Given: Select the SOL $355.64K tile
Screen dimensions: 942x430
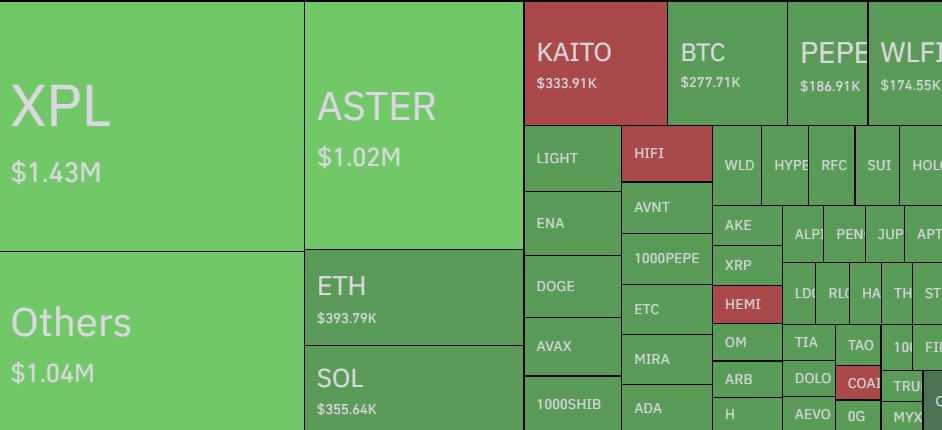Looking at the screenshot, I should point(413,388).
